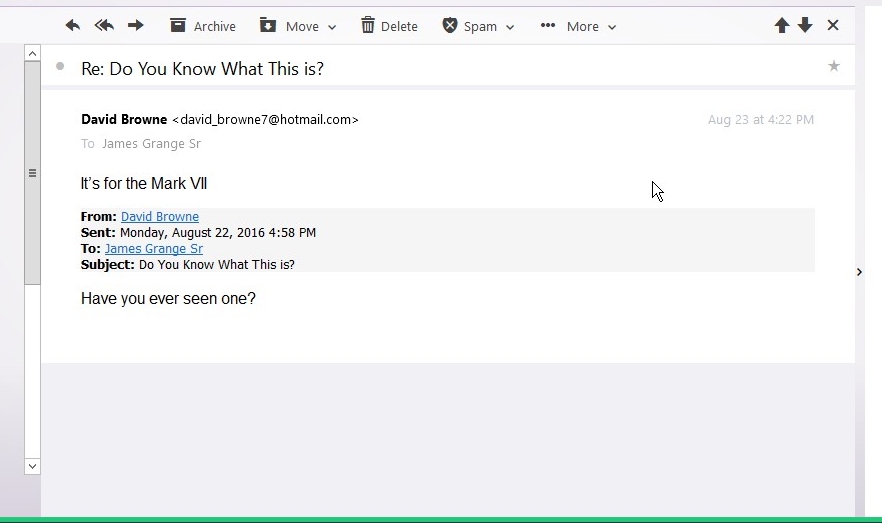Go to next message with down arrow

[x=806, y=25]
